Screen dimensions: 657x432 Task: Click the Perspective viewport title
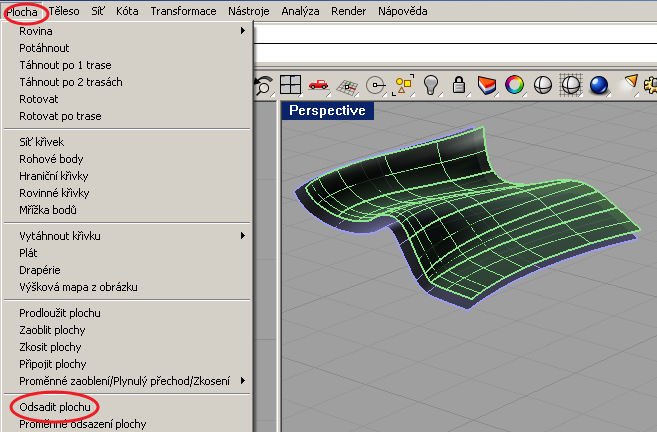(x=327, y=111)
